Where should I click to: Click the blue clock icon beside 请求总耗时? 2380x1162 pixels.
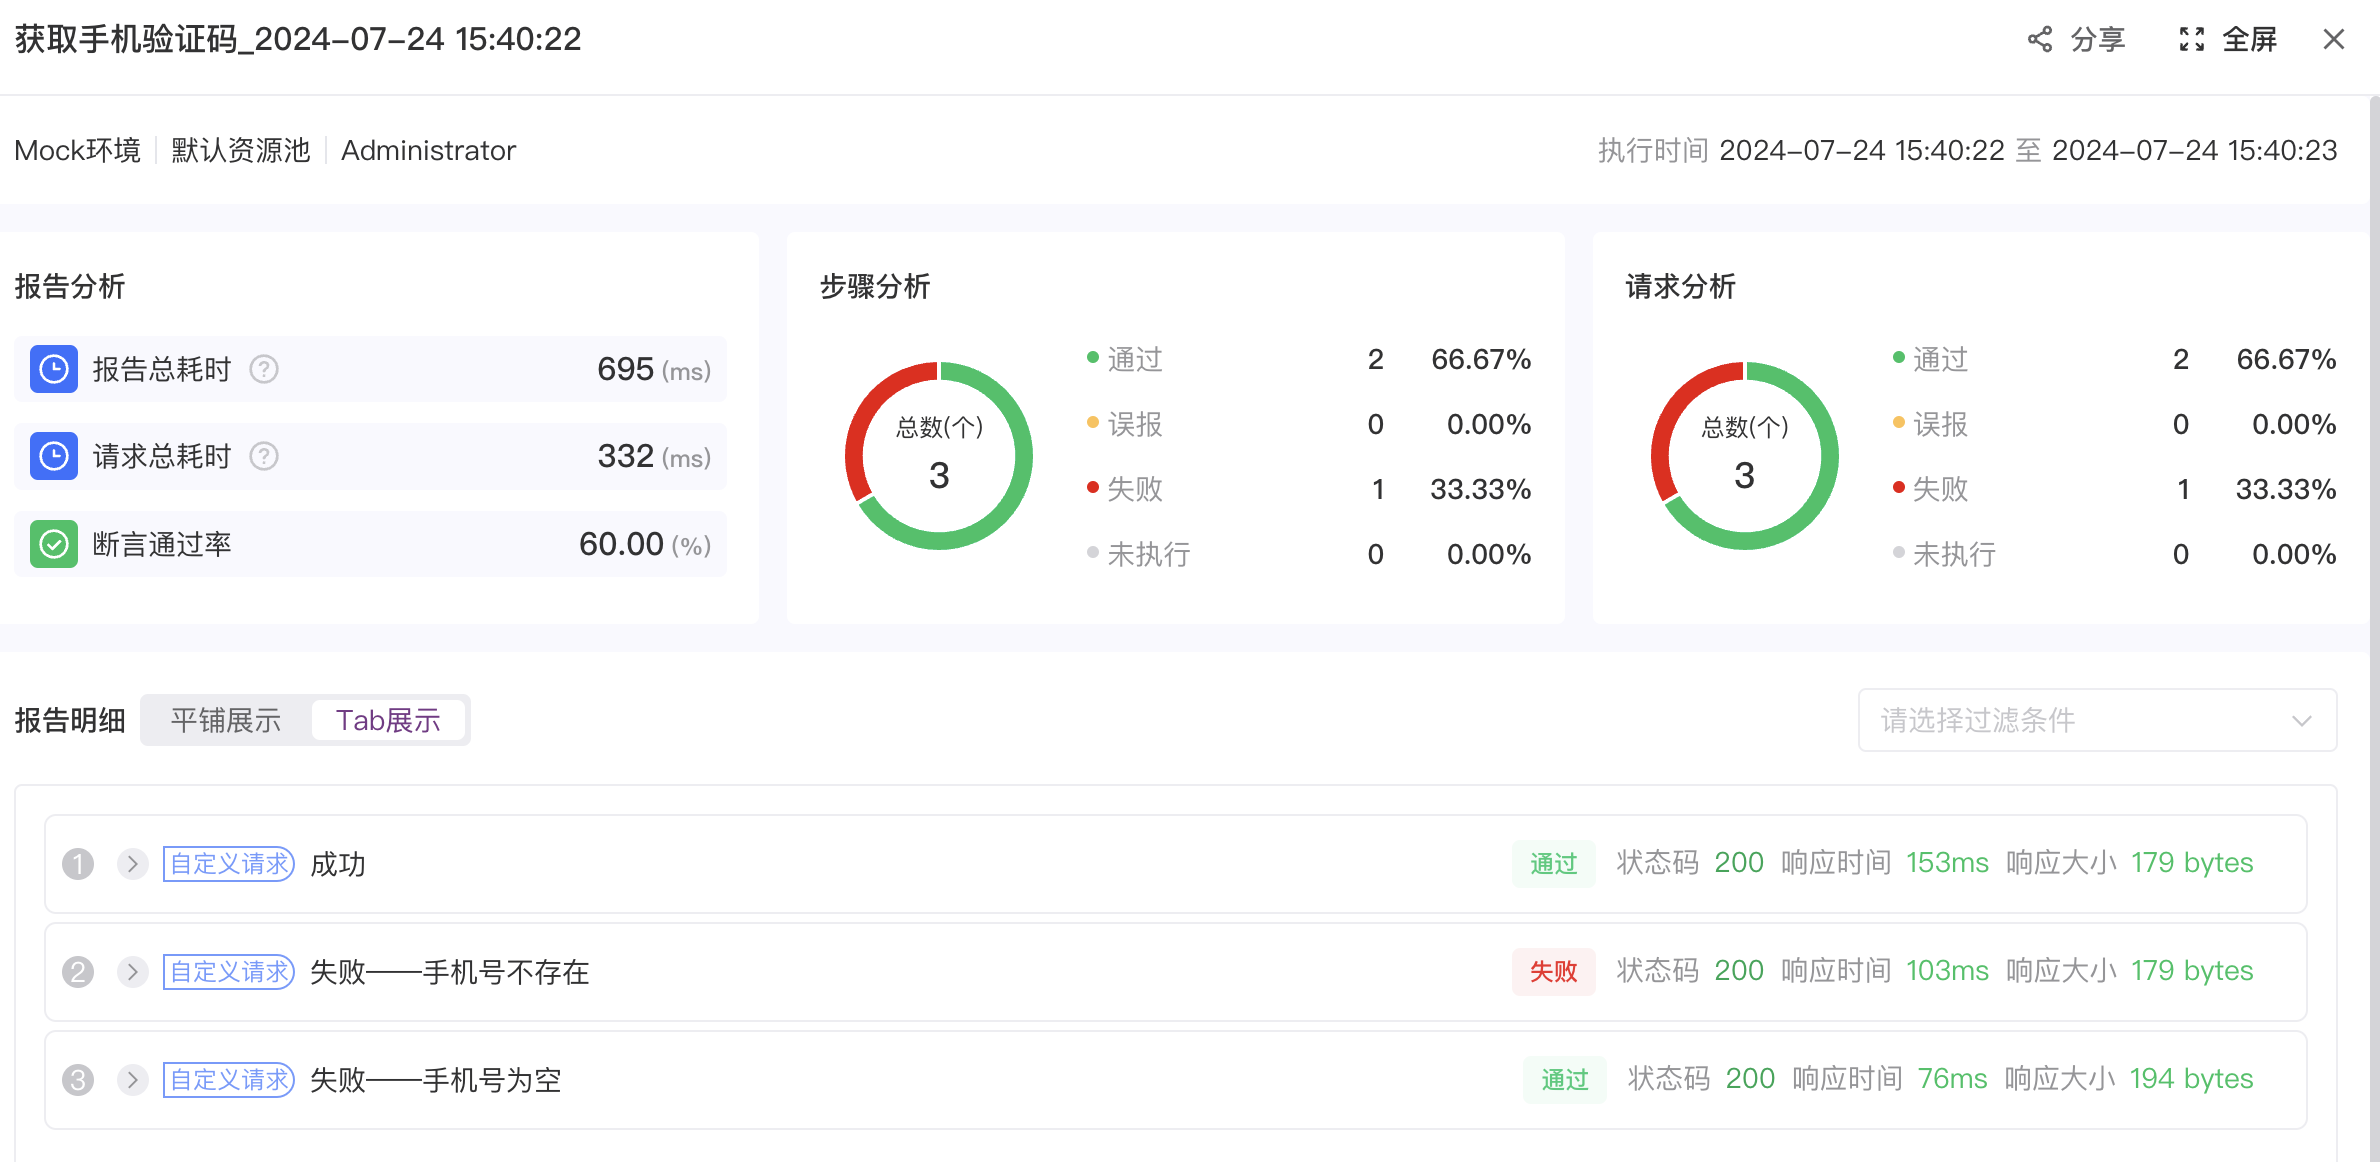pos(54,456)
